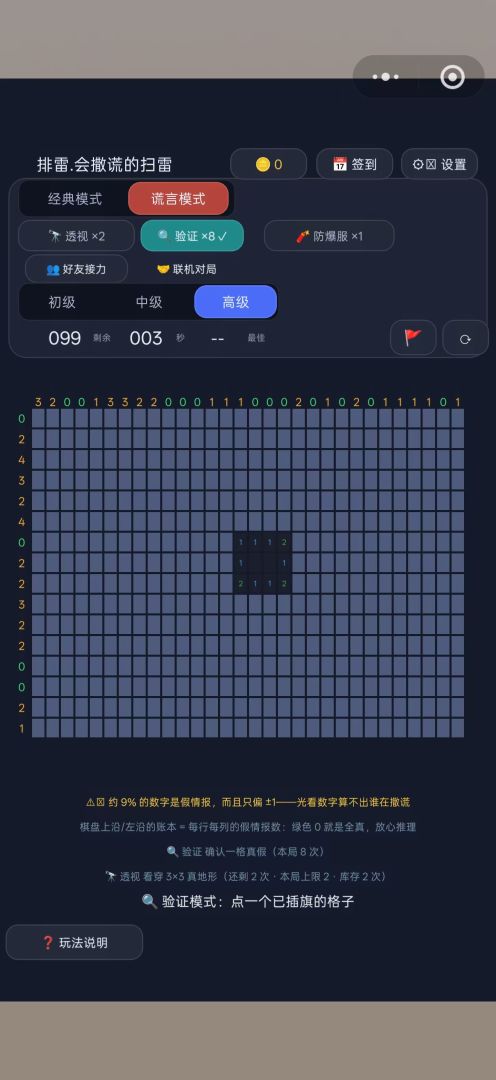This screenshot has width=496, height=1080.
Task: Click the yellow warning about 9% false numbers
Action: click(248, 802)
